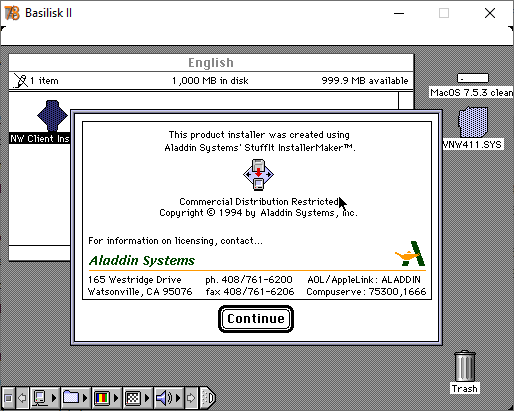
Task: Select the MacOS 7.5.3 clean disk icon
Action: tap(473, 78)
